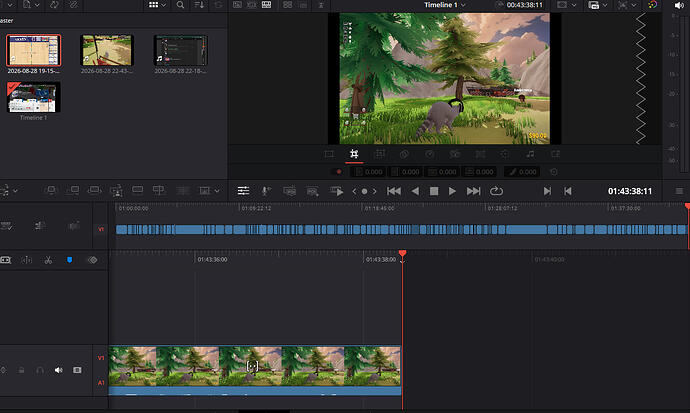The image size is (690, 413).
Task: Jump to the last frame
Action: tap(473, 191)
